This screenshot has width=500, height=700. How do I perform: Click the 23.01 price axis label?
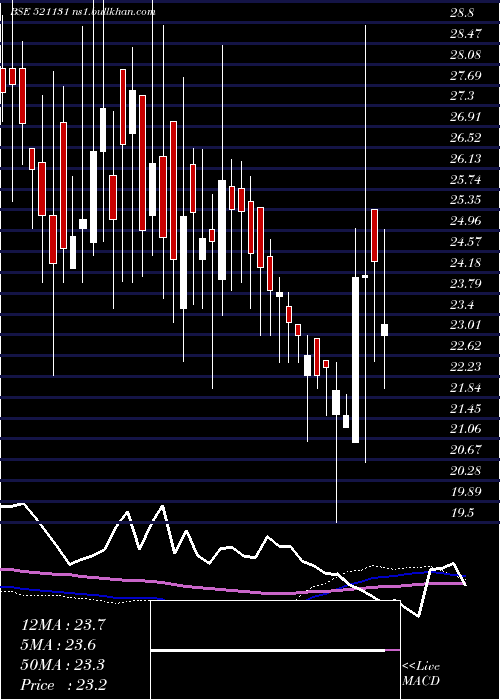point(465,325)
